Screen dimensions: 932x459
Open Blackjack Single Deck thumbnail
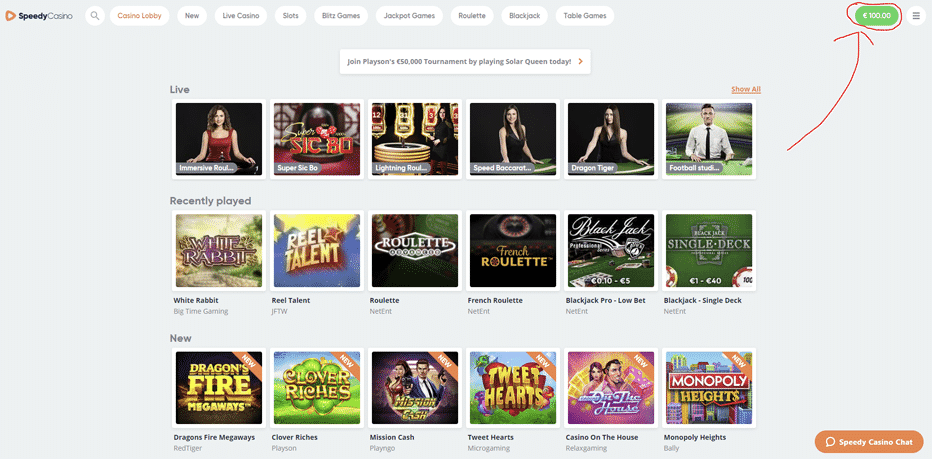click(x=709, y=250)
